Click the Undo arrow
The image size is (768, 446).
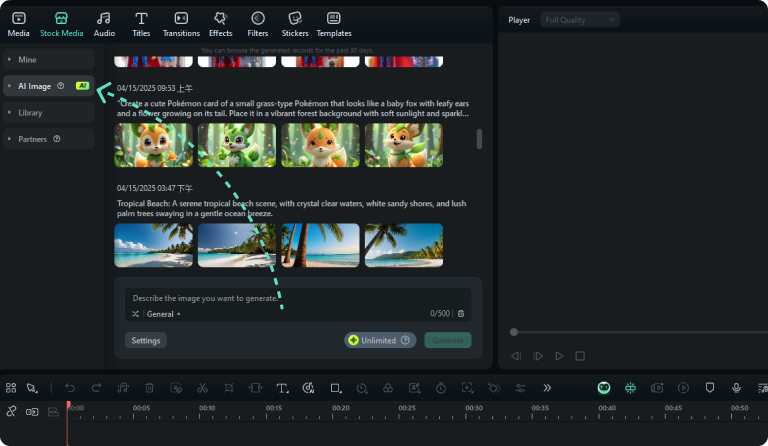(70, 388)
